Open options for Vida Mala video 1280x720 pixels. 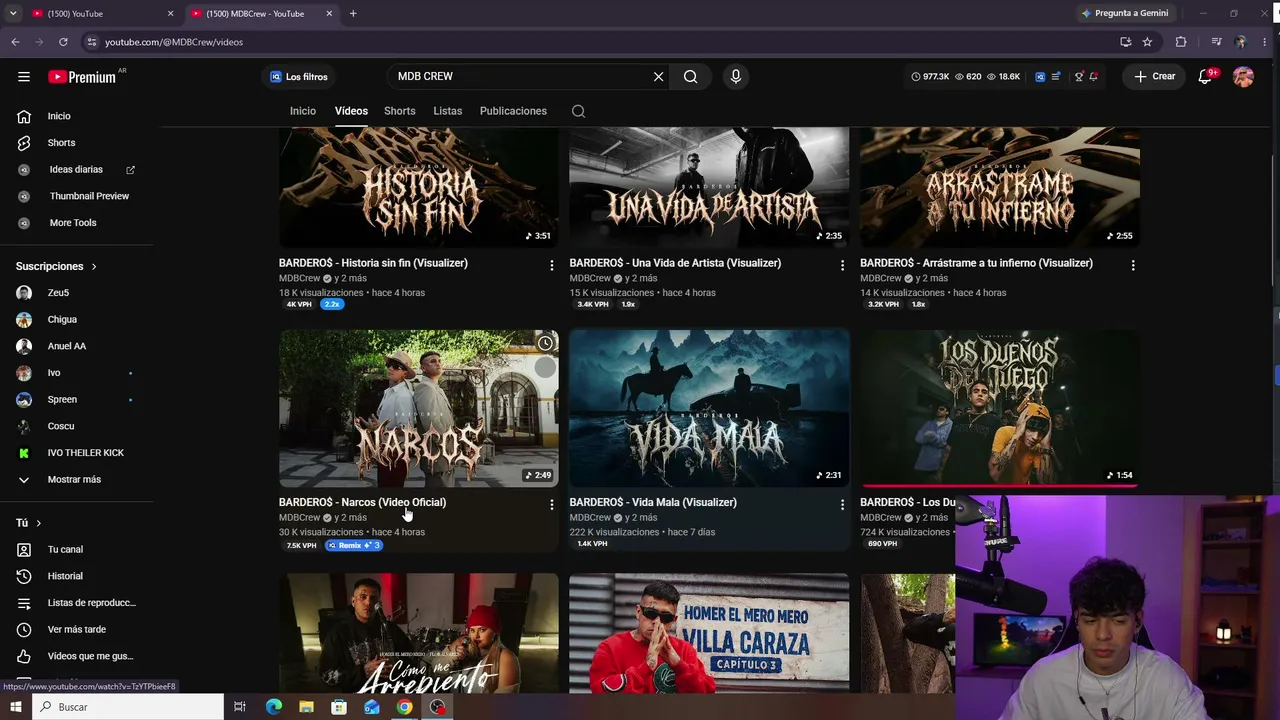[x=842, y=505]
